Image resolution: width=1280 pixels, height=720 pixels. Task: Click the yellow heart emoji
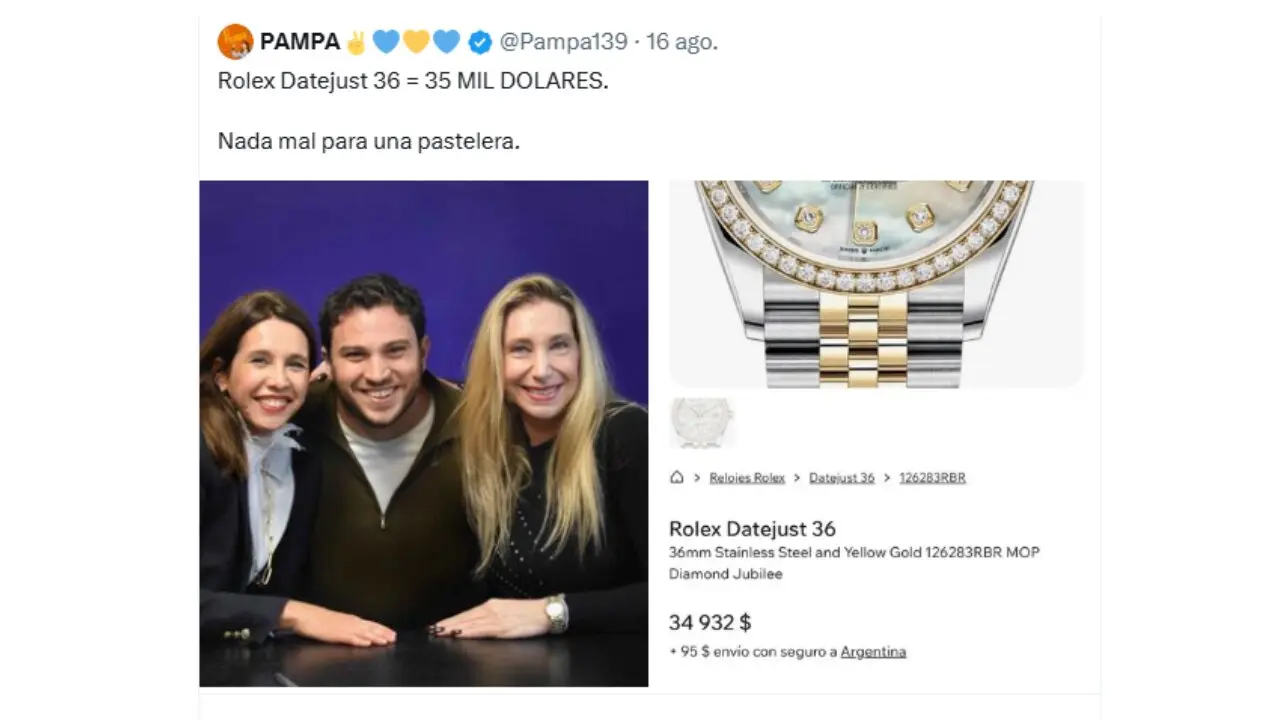tap(416, 42)
